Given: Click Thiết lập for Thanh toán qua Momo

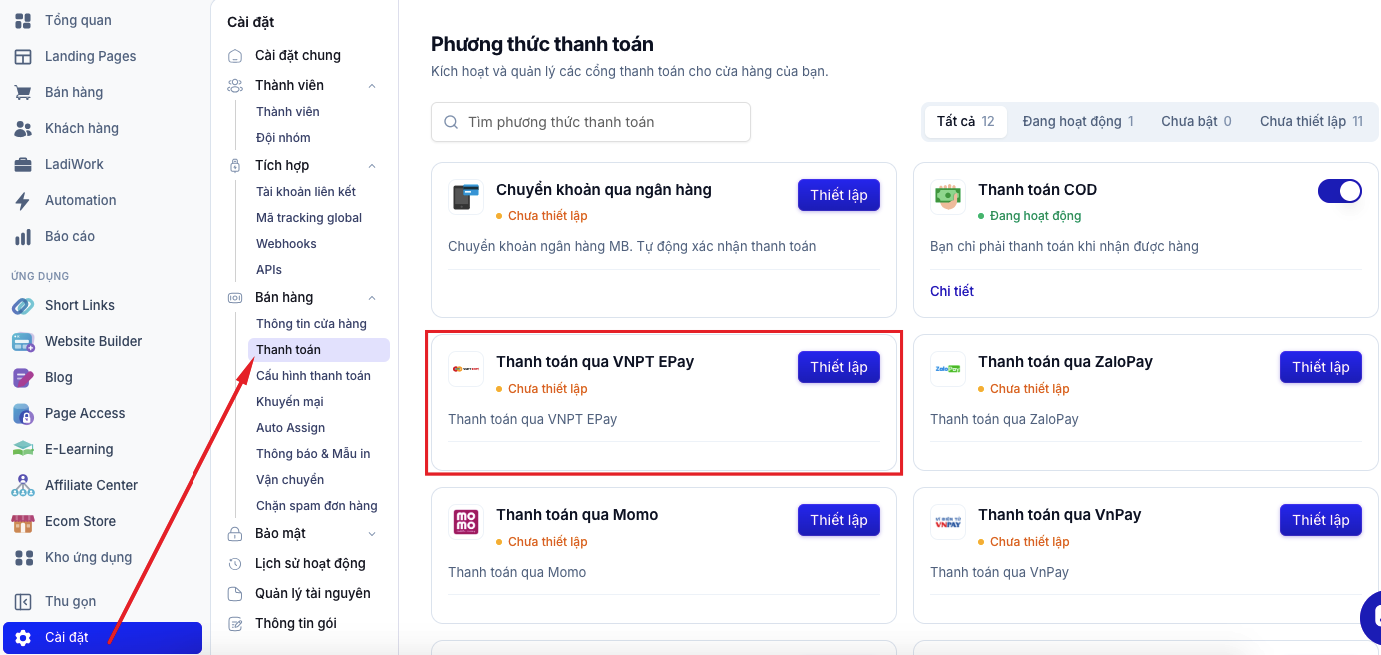Looking at the screenshot, I should click(839, 520).
